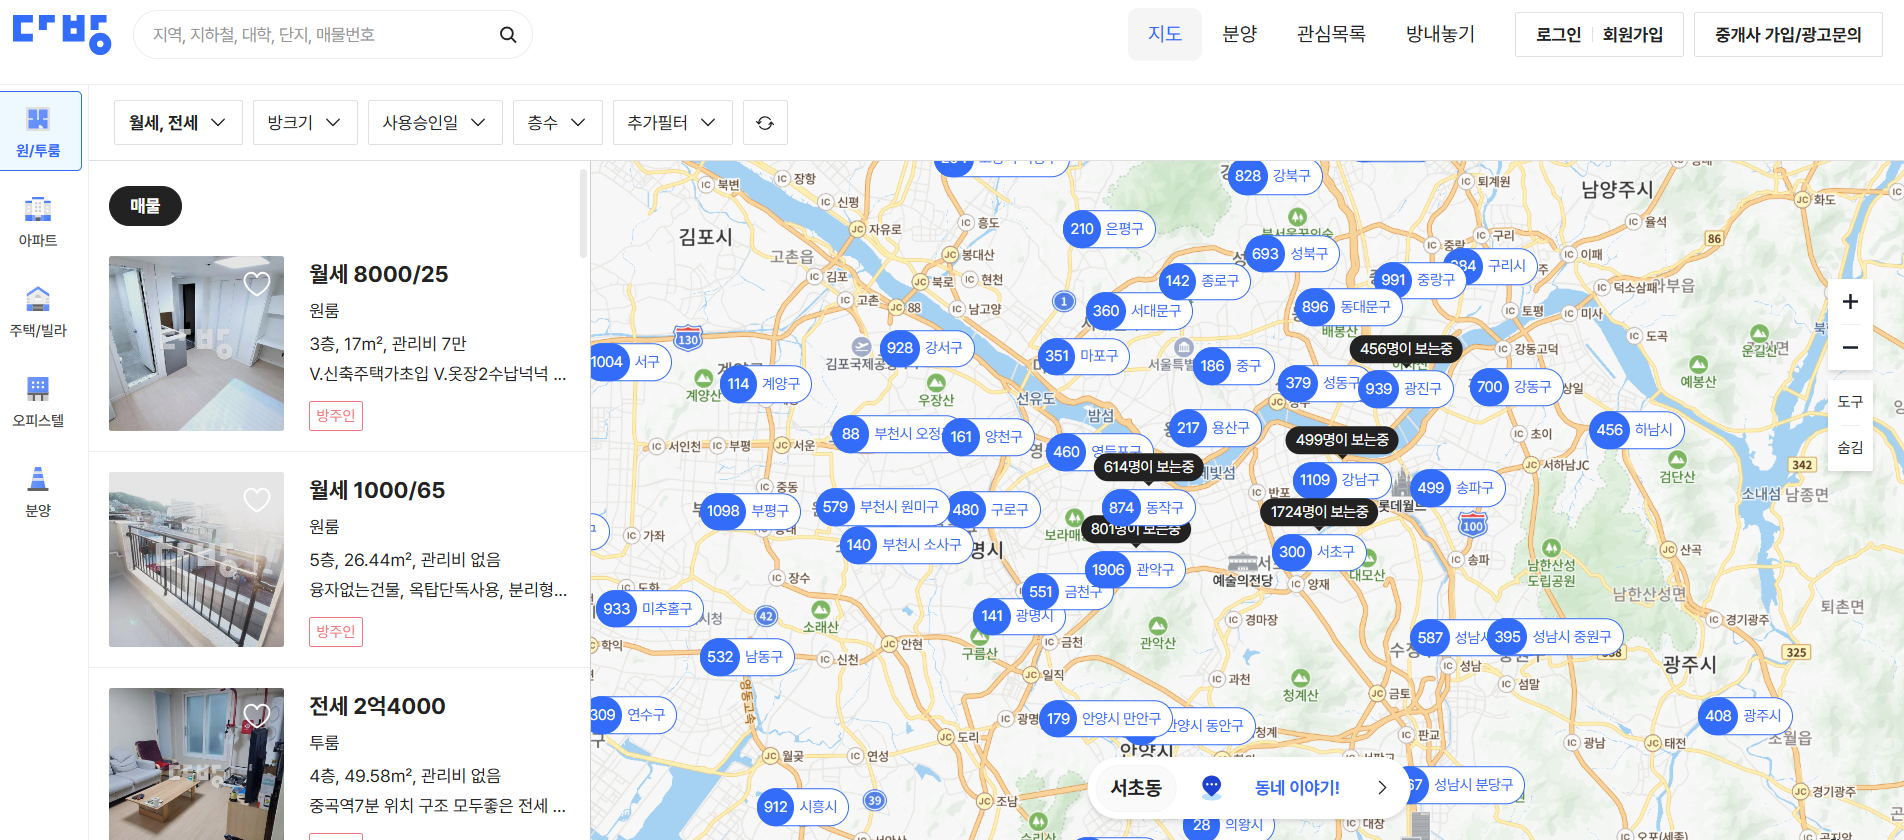The width and height of the screenshot is (1904, 840).
Task: Open the 532 남동구 cluster marker
Action: click(x=747, y=657)
